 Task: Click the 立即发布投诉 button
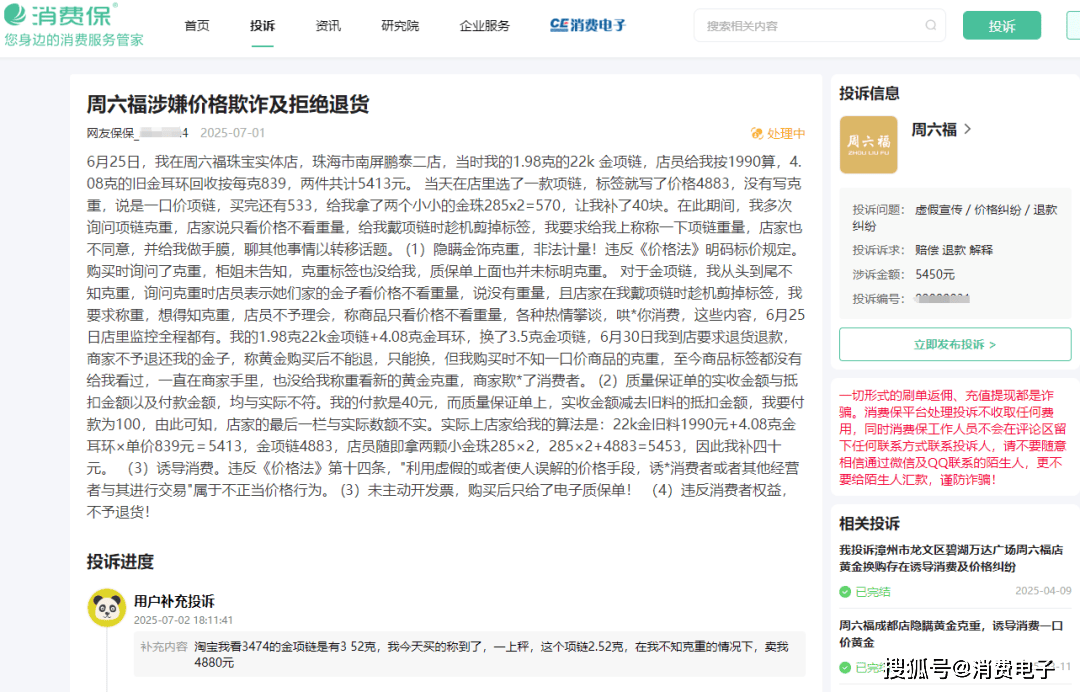click(x=955, y=344)
